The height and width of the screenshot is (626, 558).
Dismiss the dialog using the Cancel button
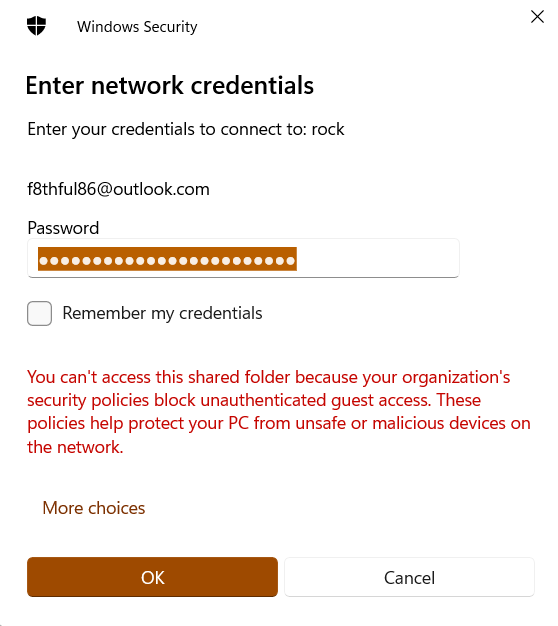click(409, 577)
